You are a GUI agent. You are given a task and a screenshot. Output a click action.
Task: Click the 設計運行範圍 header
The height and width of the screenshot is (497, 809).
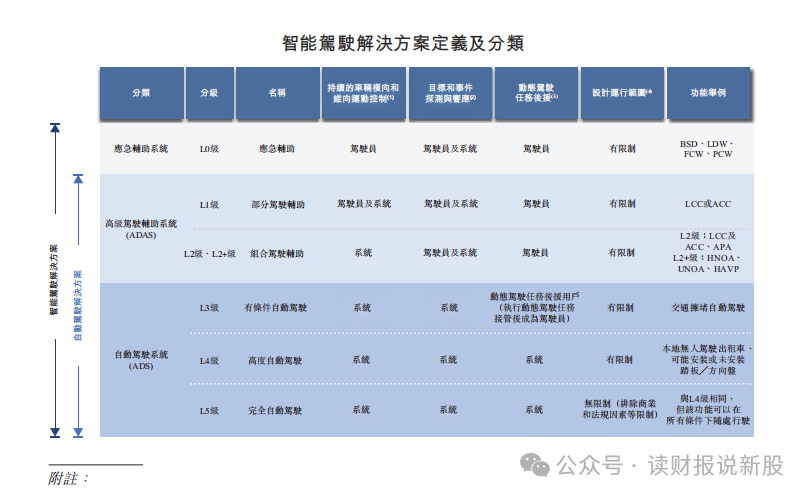point(622,93)
